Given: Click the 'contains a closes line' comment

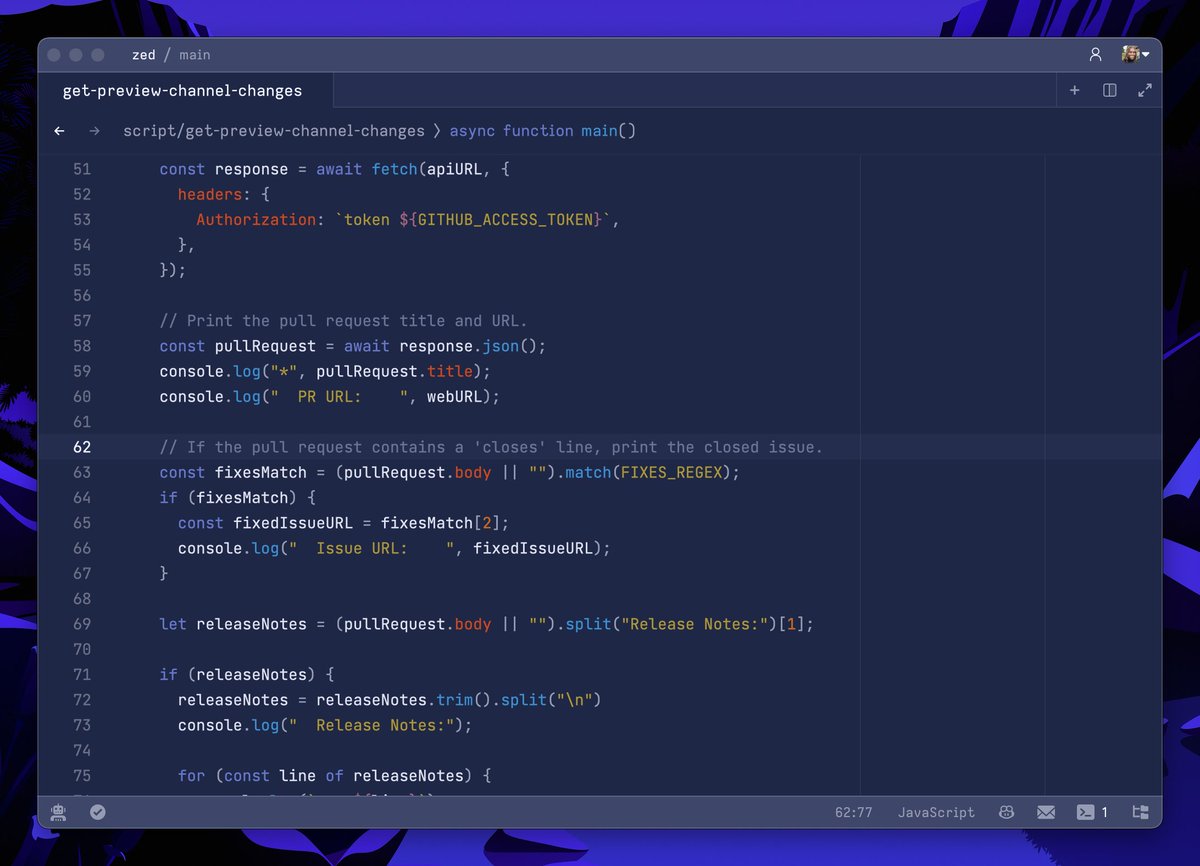Looking at the screenshot, I should [491, 447].
